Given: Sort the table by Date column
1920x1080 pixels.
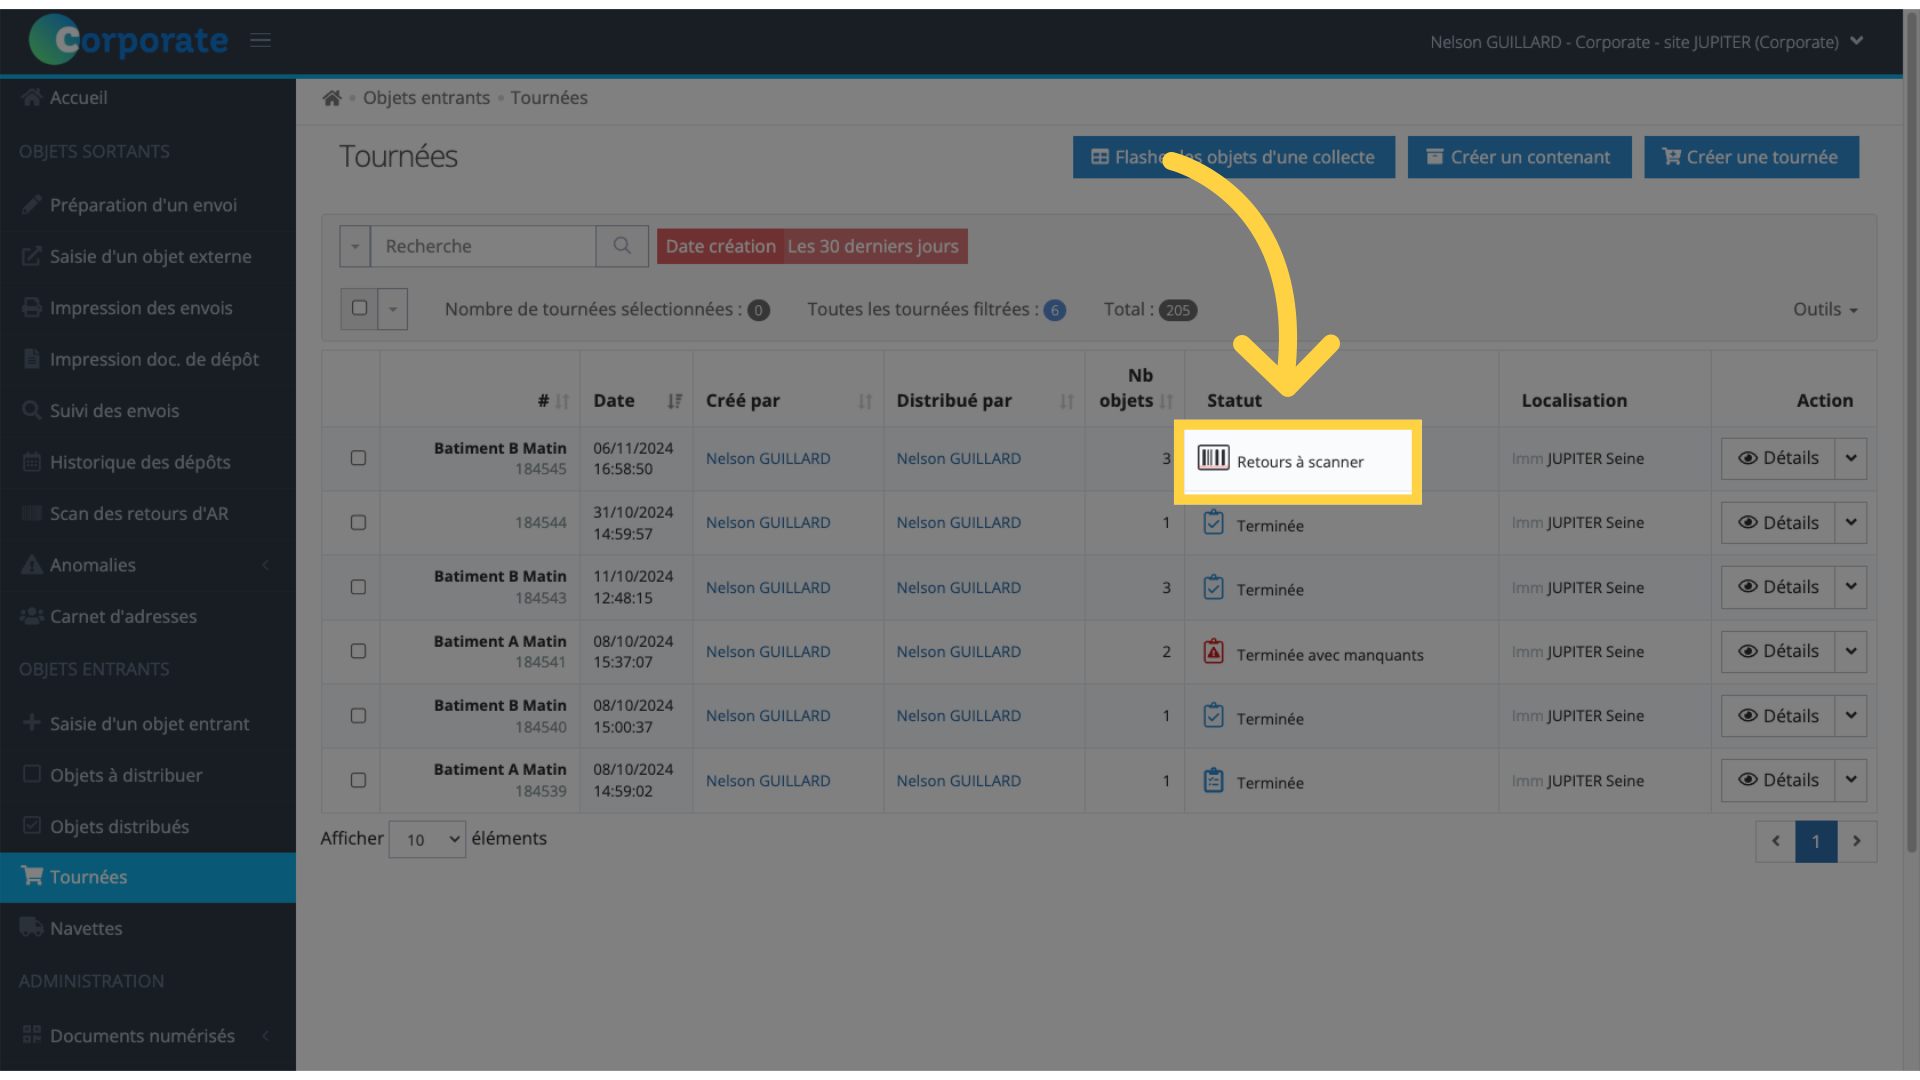Looking at the screenshot, I should tap(675, 401).
